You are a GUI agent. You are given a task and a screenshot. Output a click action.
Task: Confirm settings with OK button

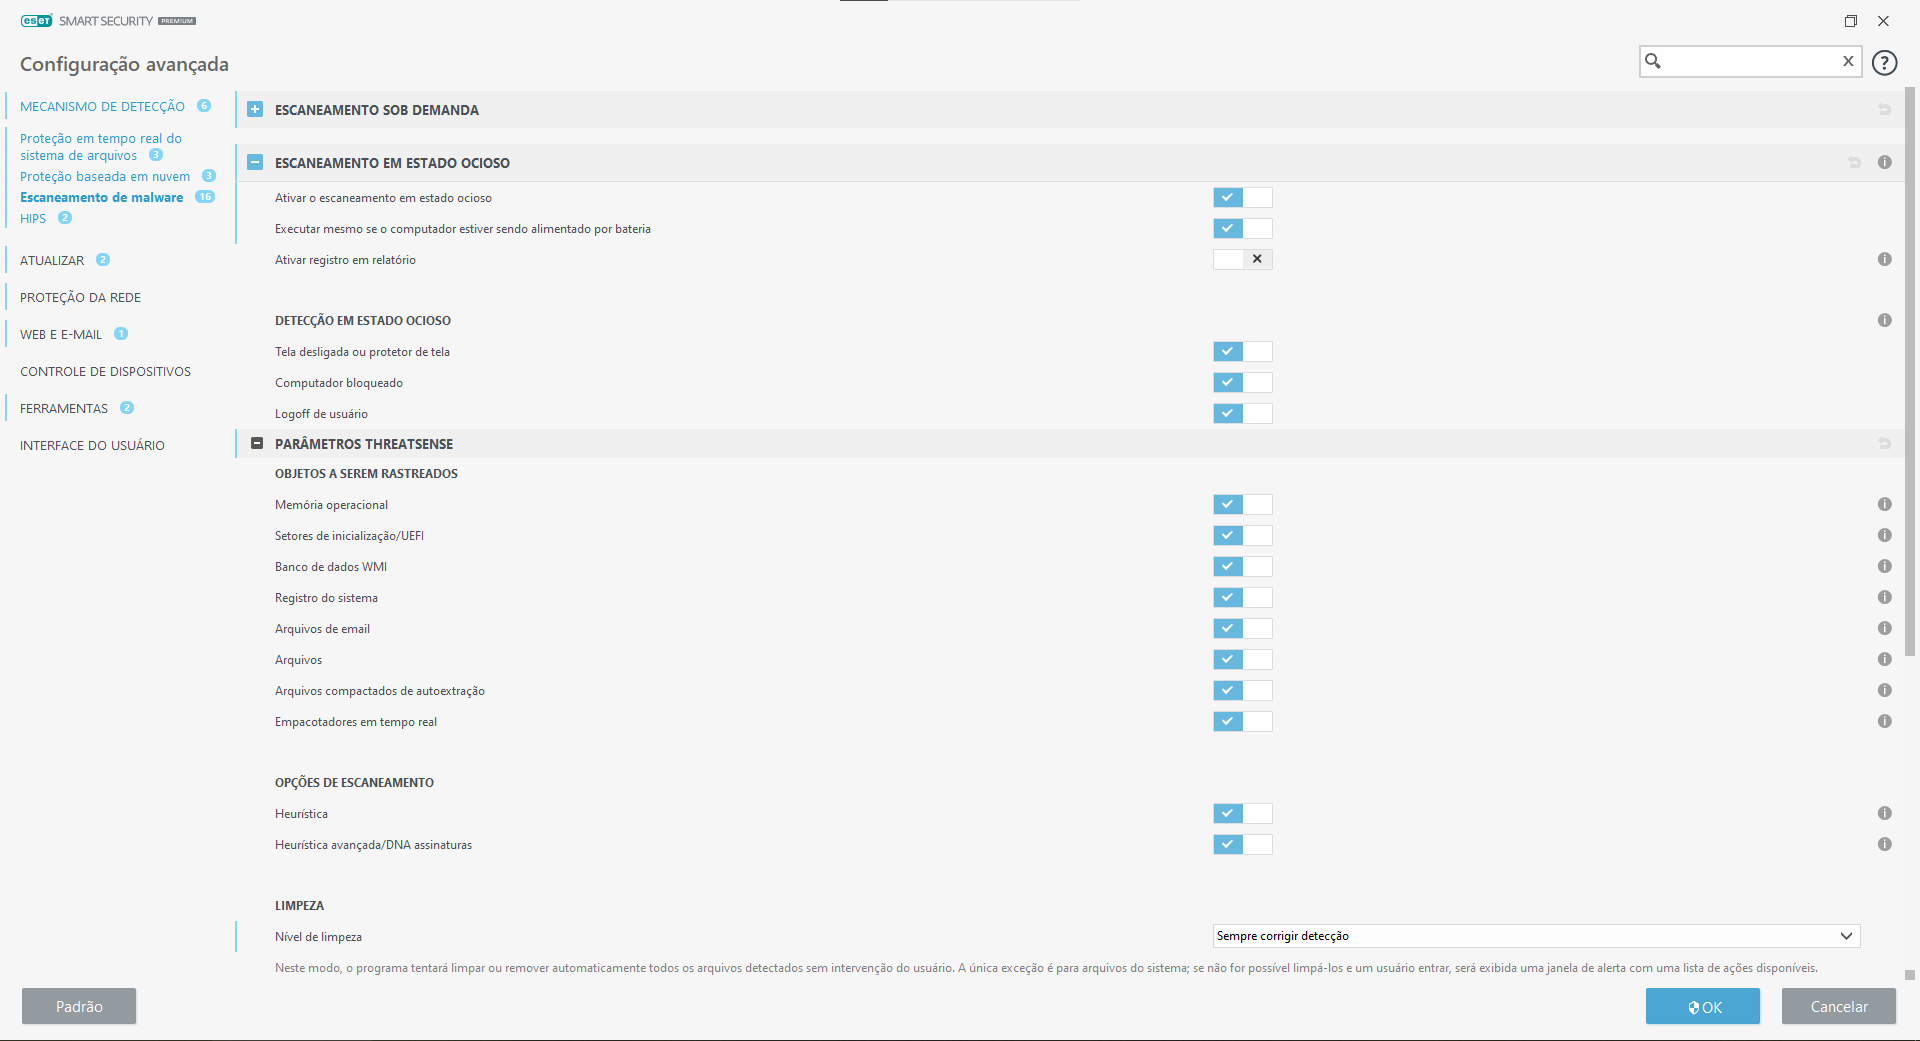click(1703, 1006)
